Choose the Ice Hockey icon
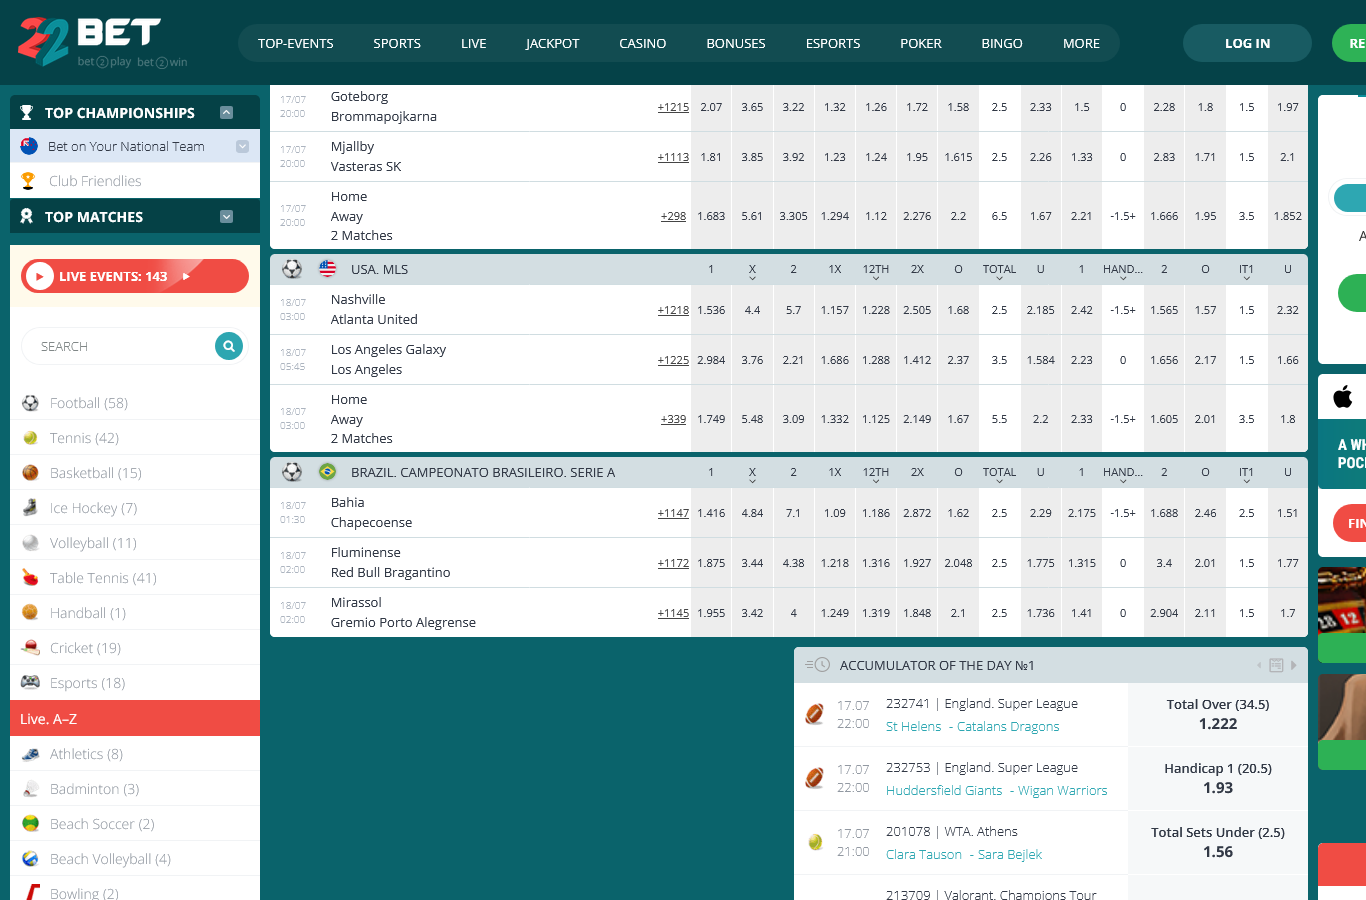The width and height of the screenshot is (1366, 900). pyautogui.click(x=30, y=508)
